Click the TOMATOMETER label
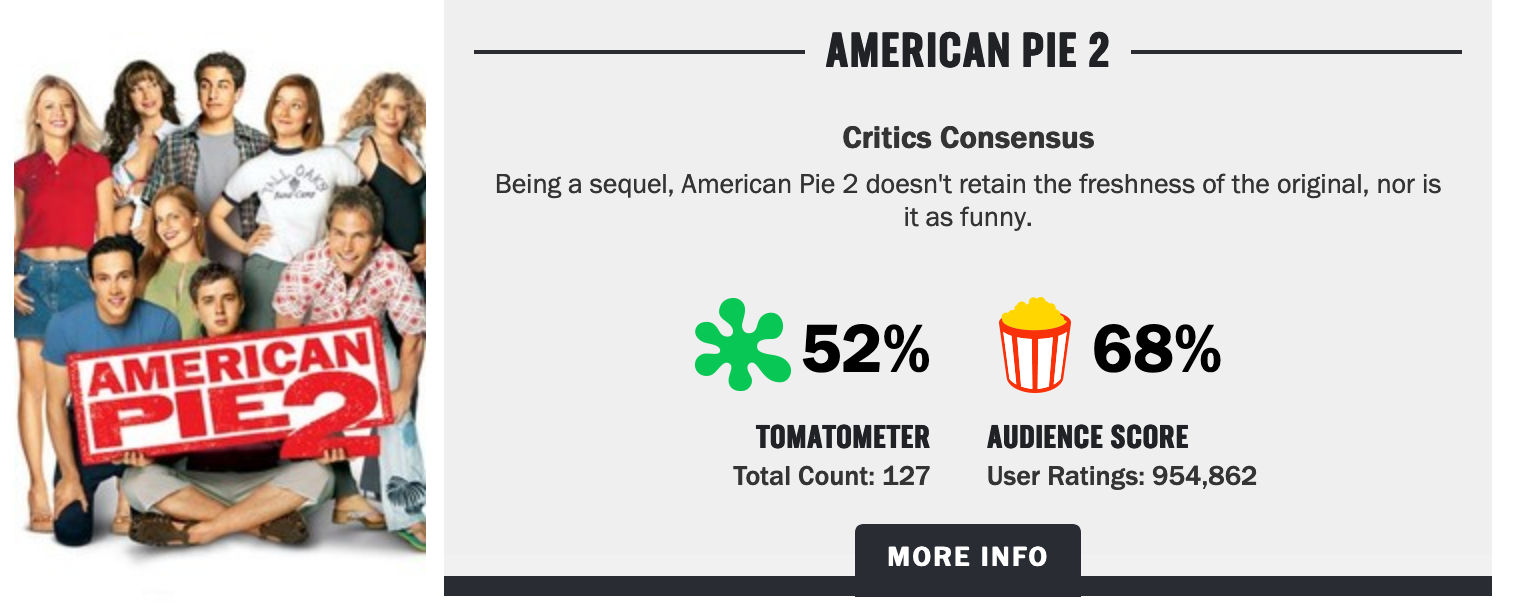 coord(843,437)
